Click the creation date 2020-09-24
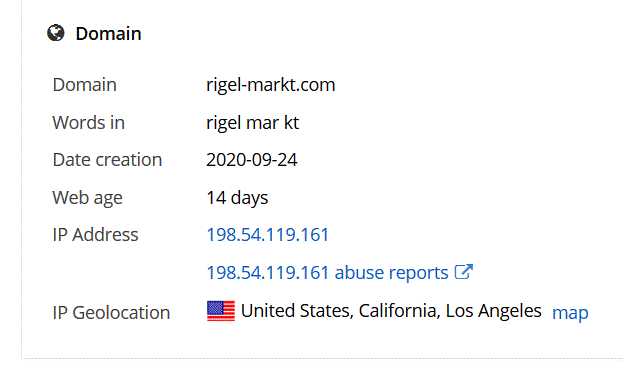Screen dimensions: 624x368 [x=252, y=160]
